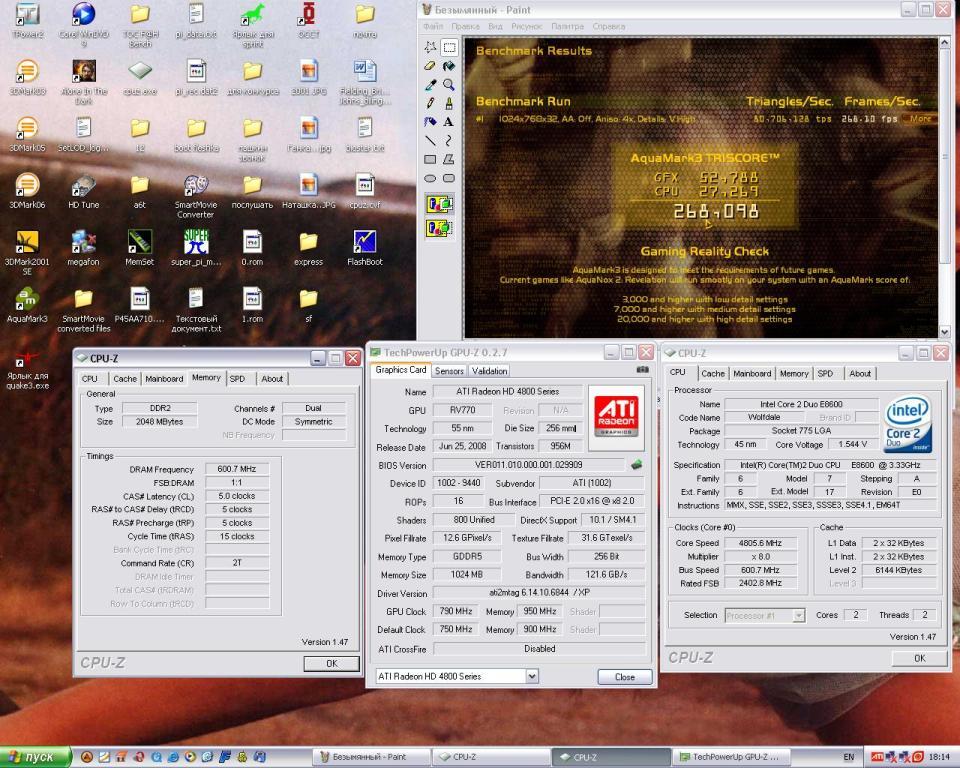
Task: Select the Pick Color eyedropper tool
Action: click(430, 85)
